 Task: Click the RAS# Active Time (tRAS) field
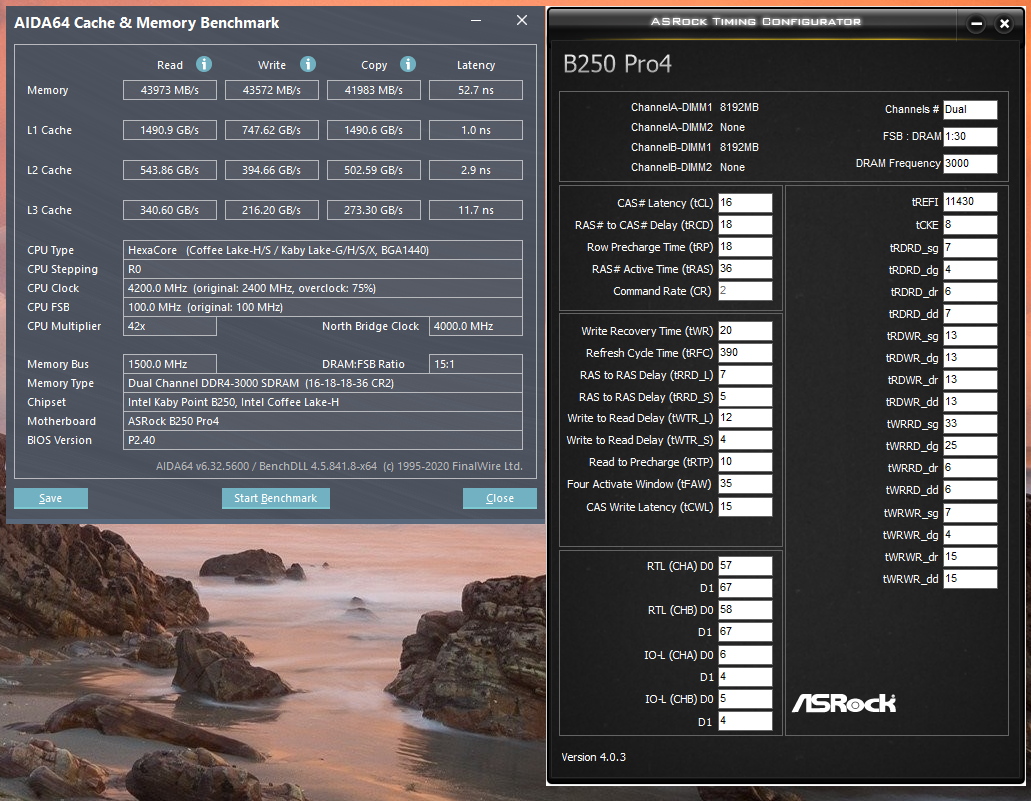[745, 269]
